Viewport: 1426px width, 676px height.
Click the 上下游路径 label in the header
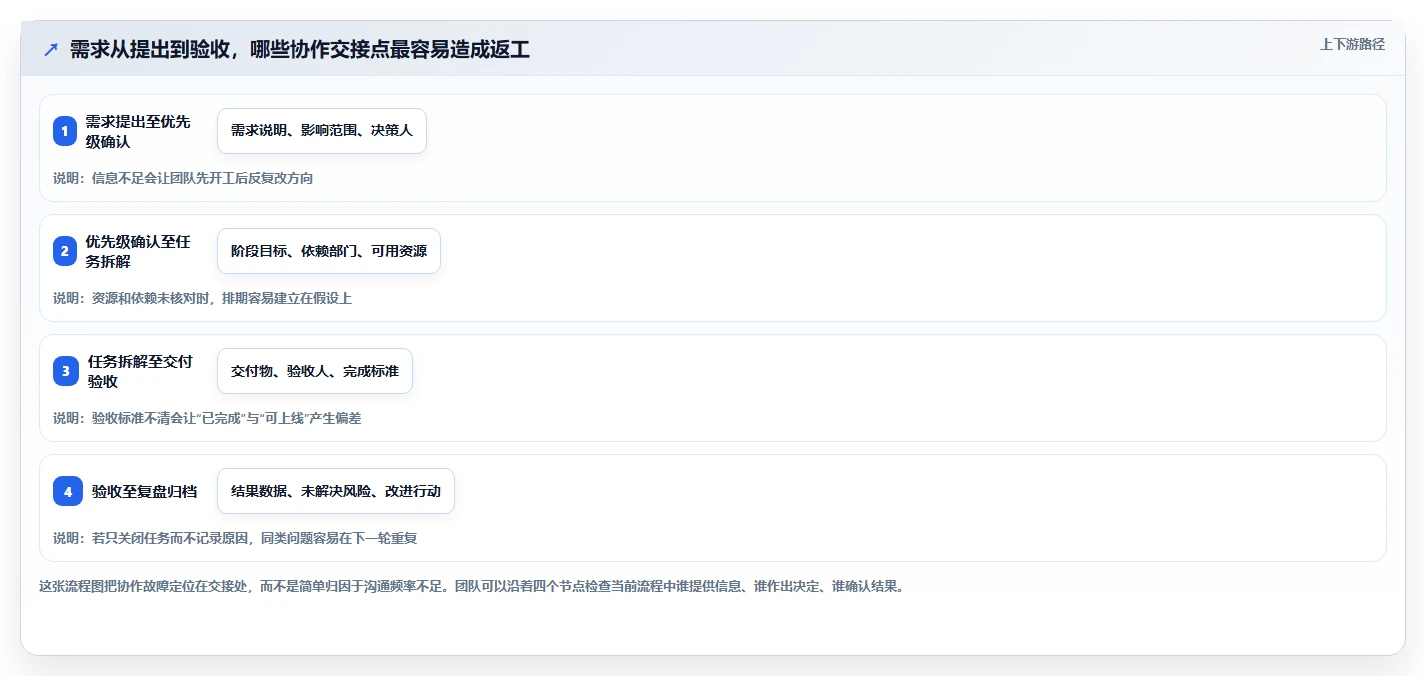click(1352, 44)
